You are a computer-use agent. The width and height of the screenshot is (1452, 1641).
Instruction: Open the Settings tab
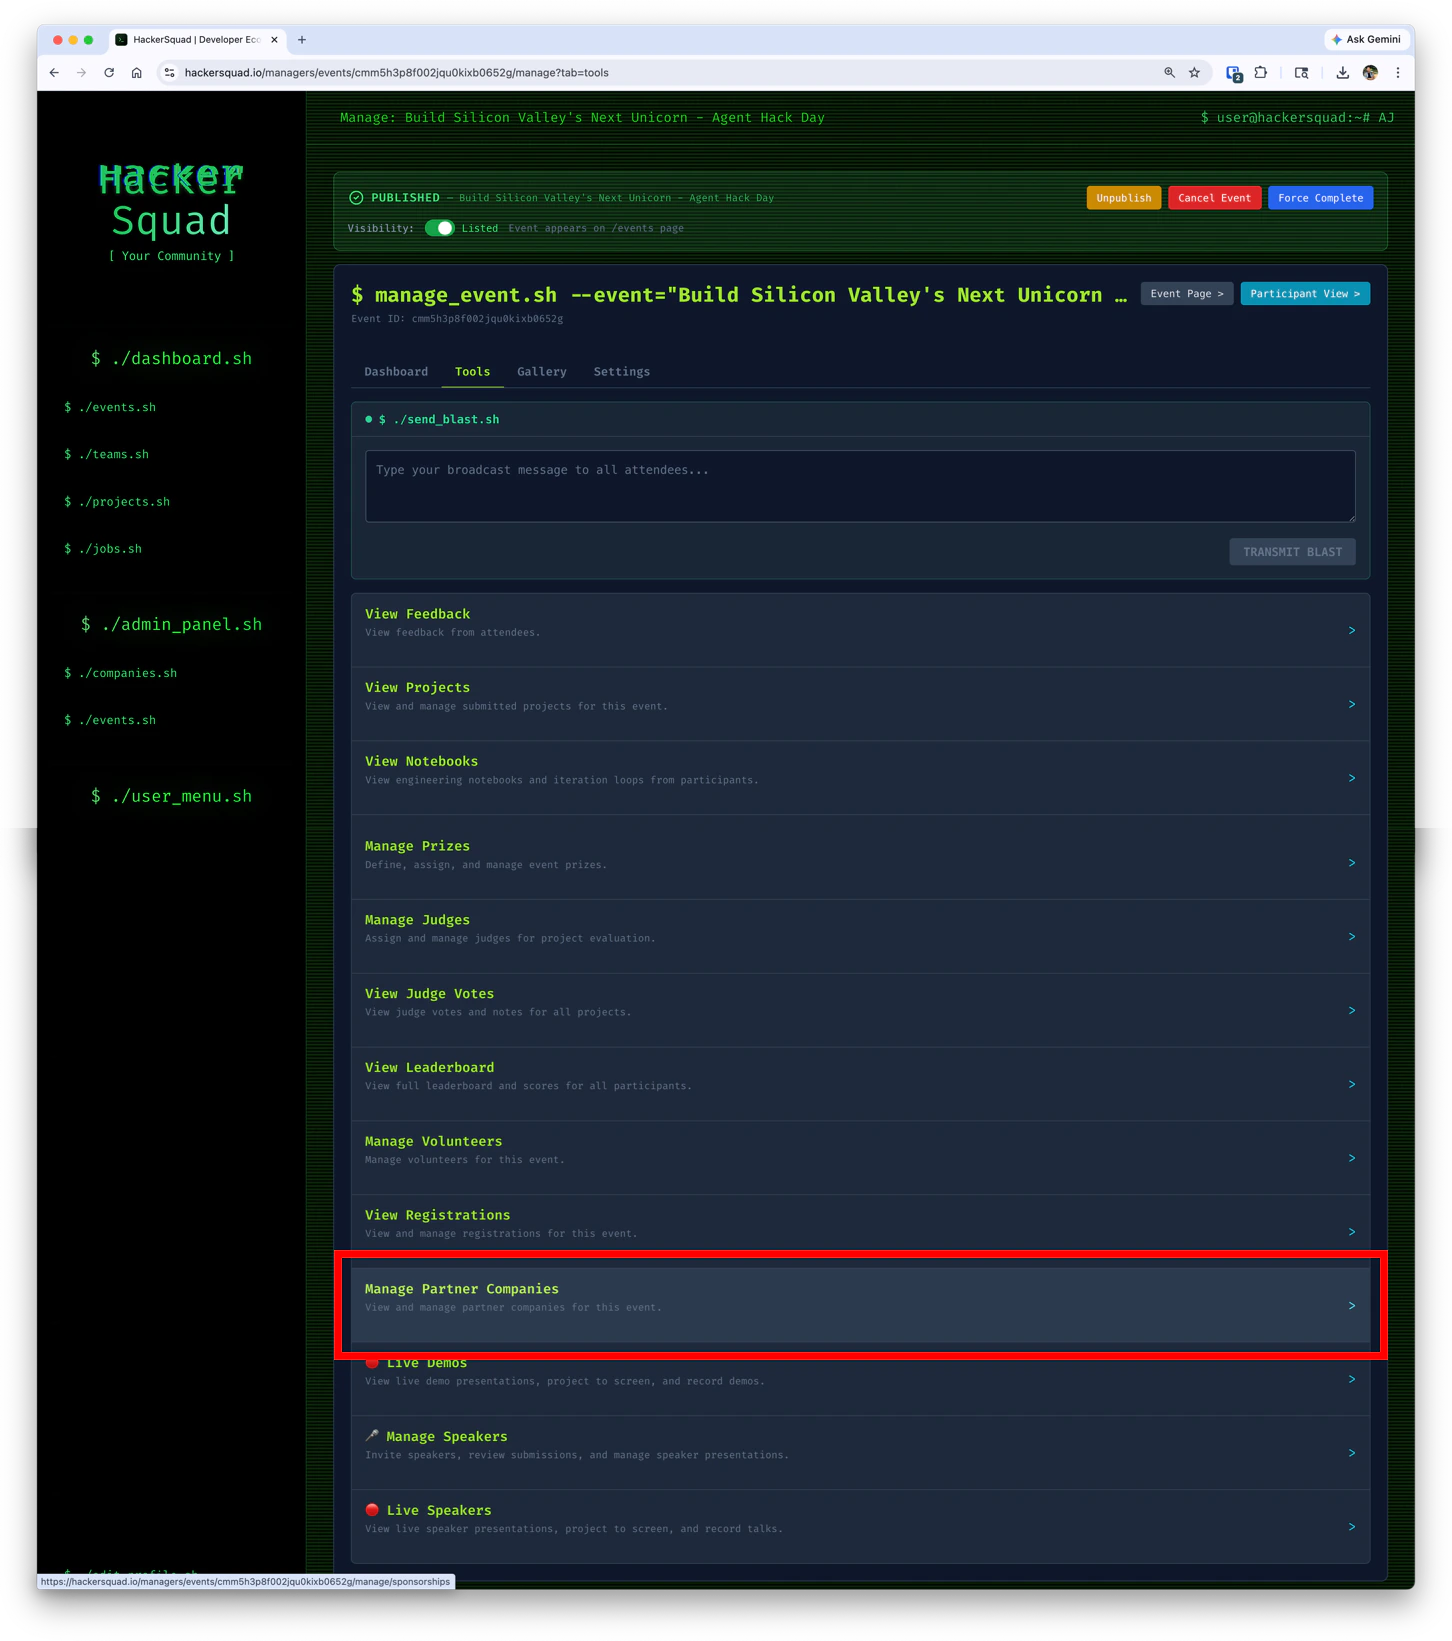click(x=621, y=372)
